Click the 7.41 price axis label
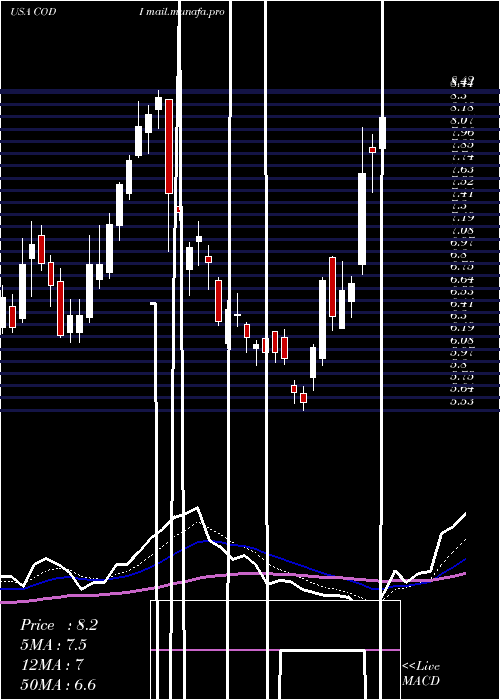 [x=462, y=194]
